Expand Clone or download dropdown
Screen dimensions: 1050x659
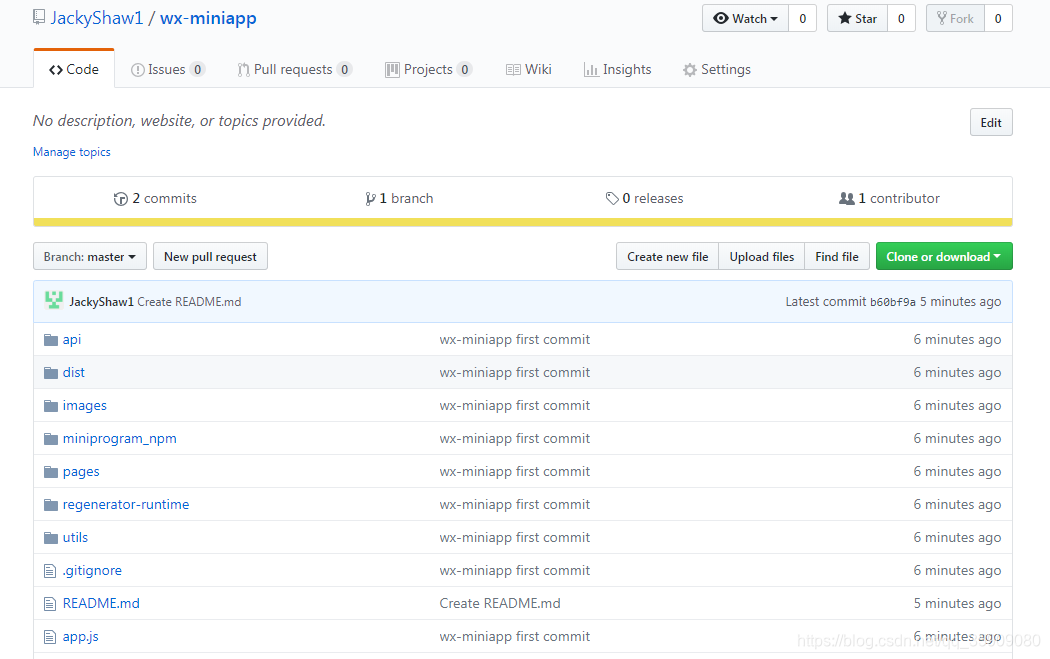coord(944,257)
